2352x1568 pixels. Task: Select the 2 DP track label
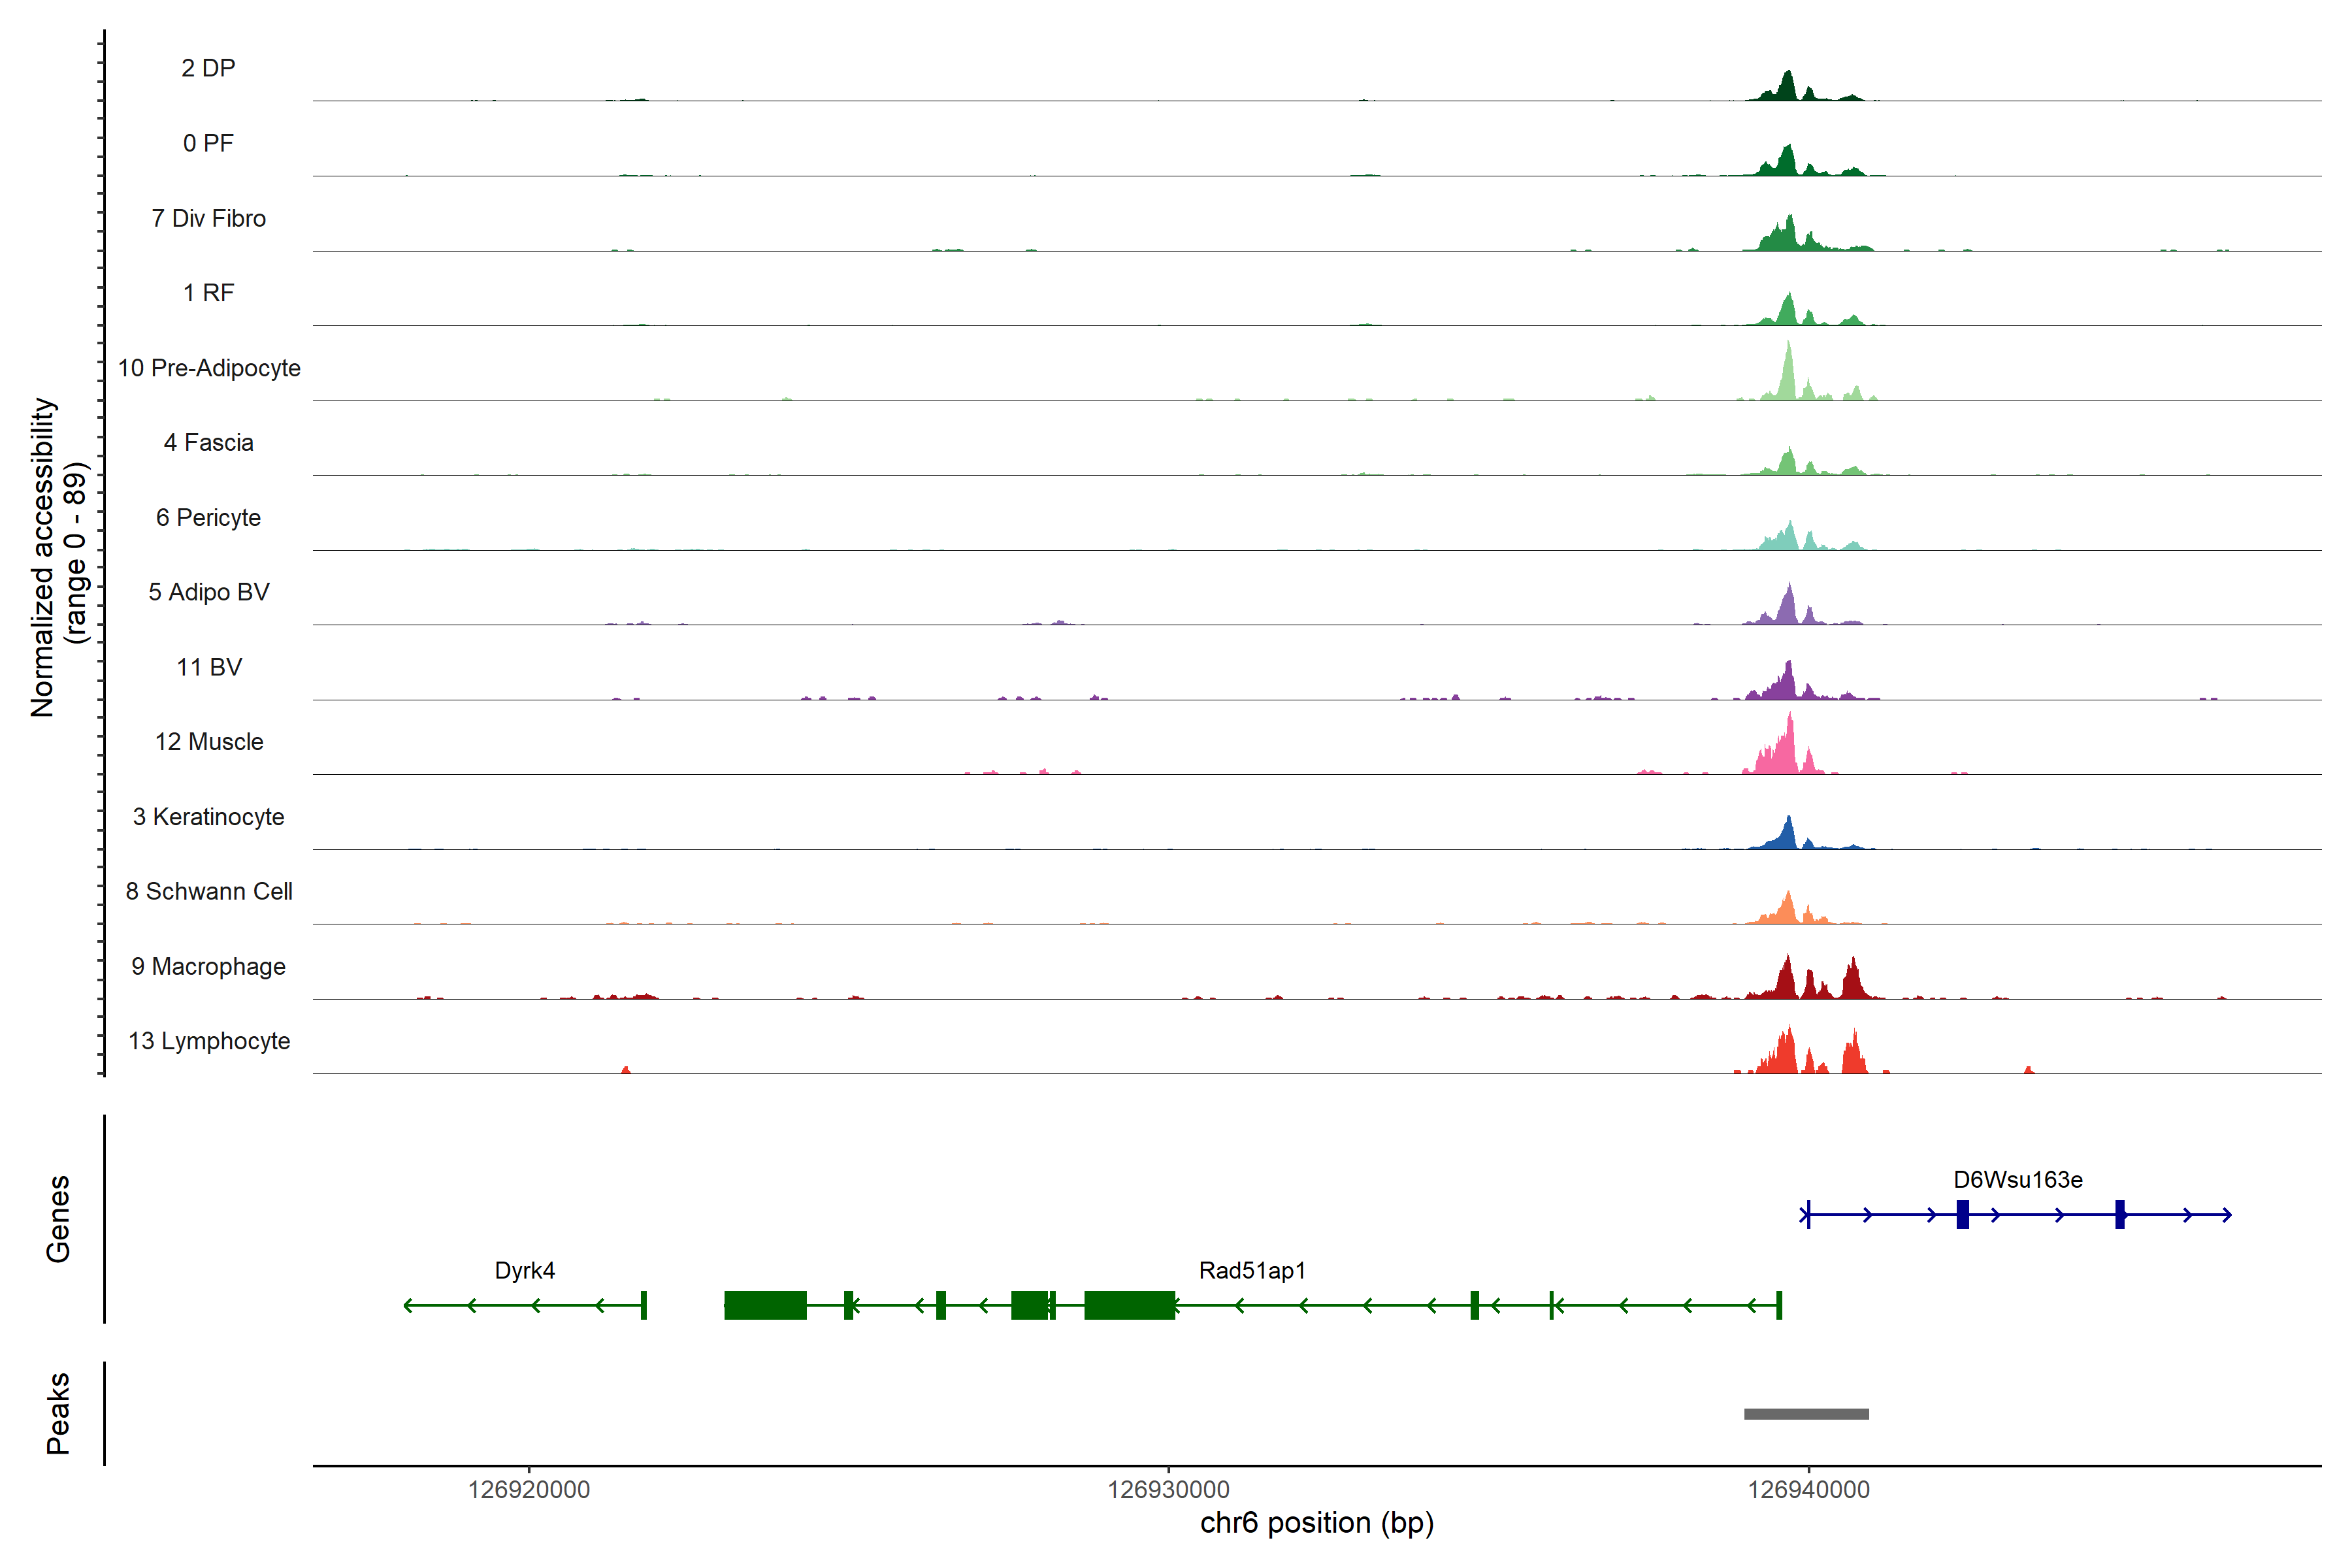(208, 68)
